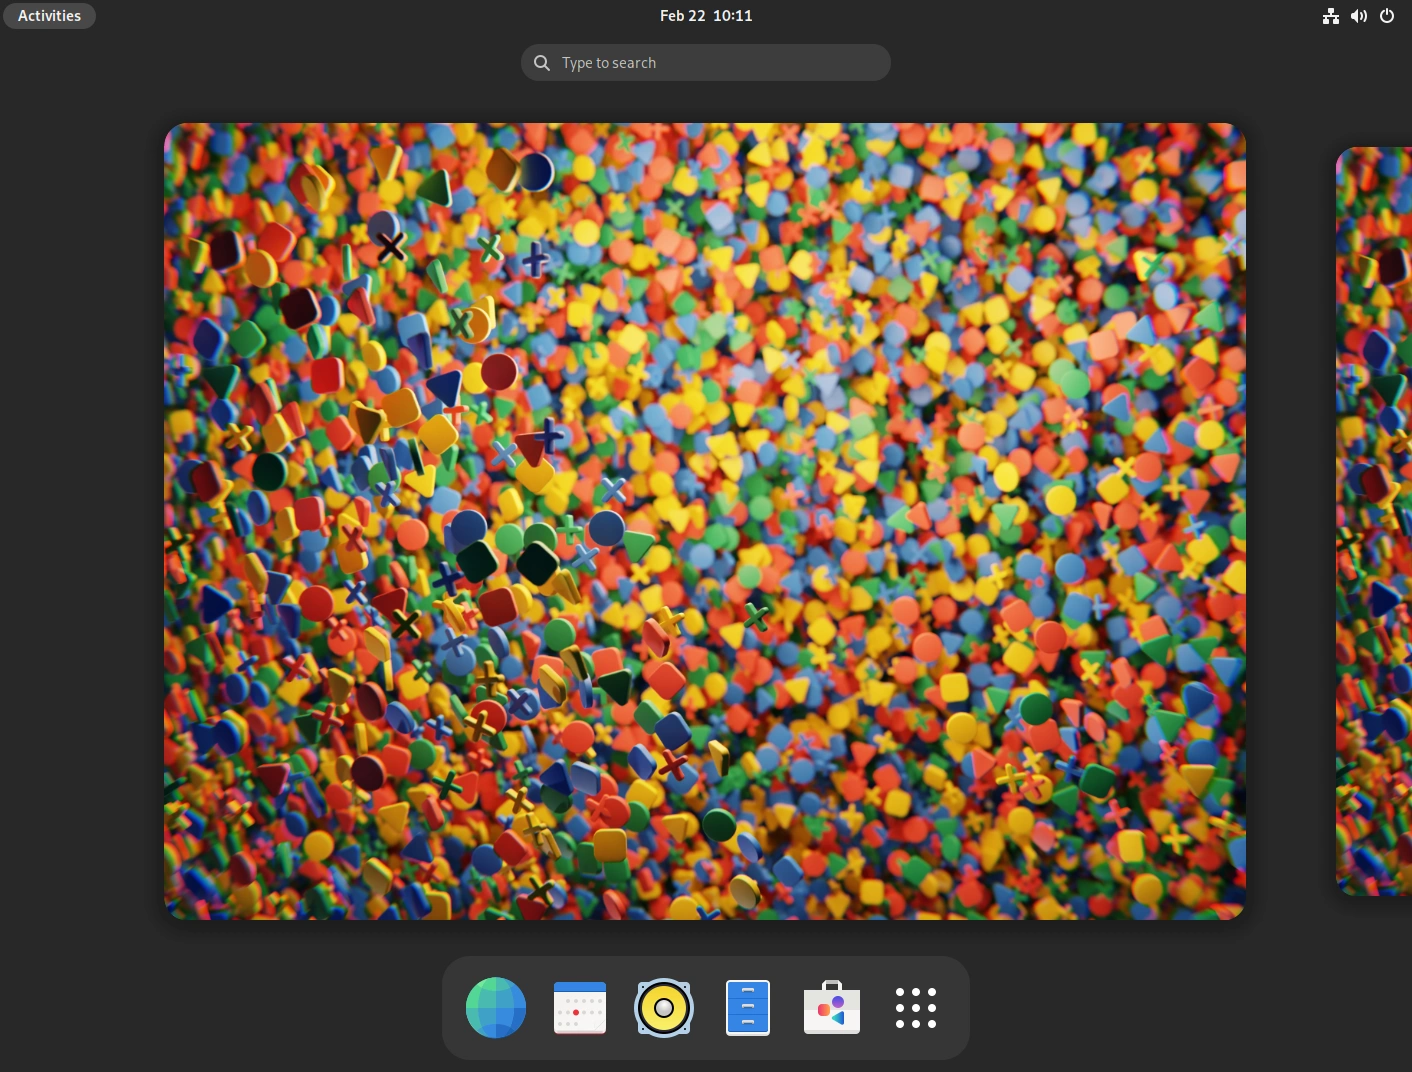Click the volume indicator in the top bar

[x=1359, y=16]
